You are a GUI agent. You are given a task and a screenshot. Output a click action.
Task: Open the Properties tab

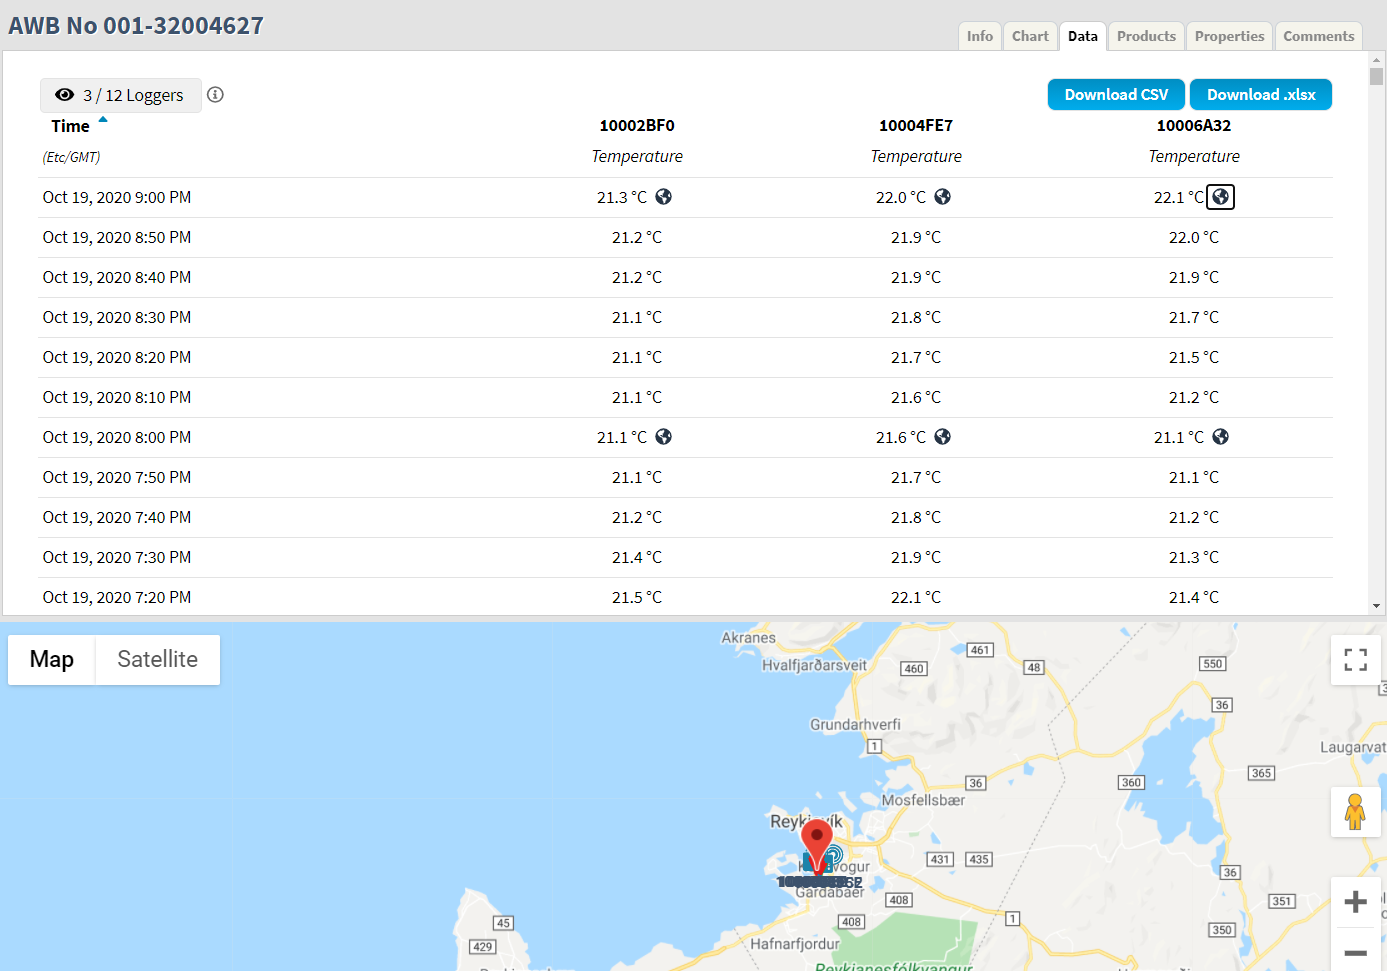point(1229,36)
